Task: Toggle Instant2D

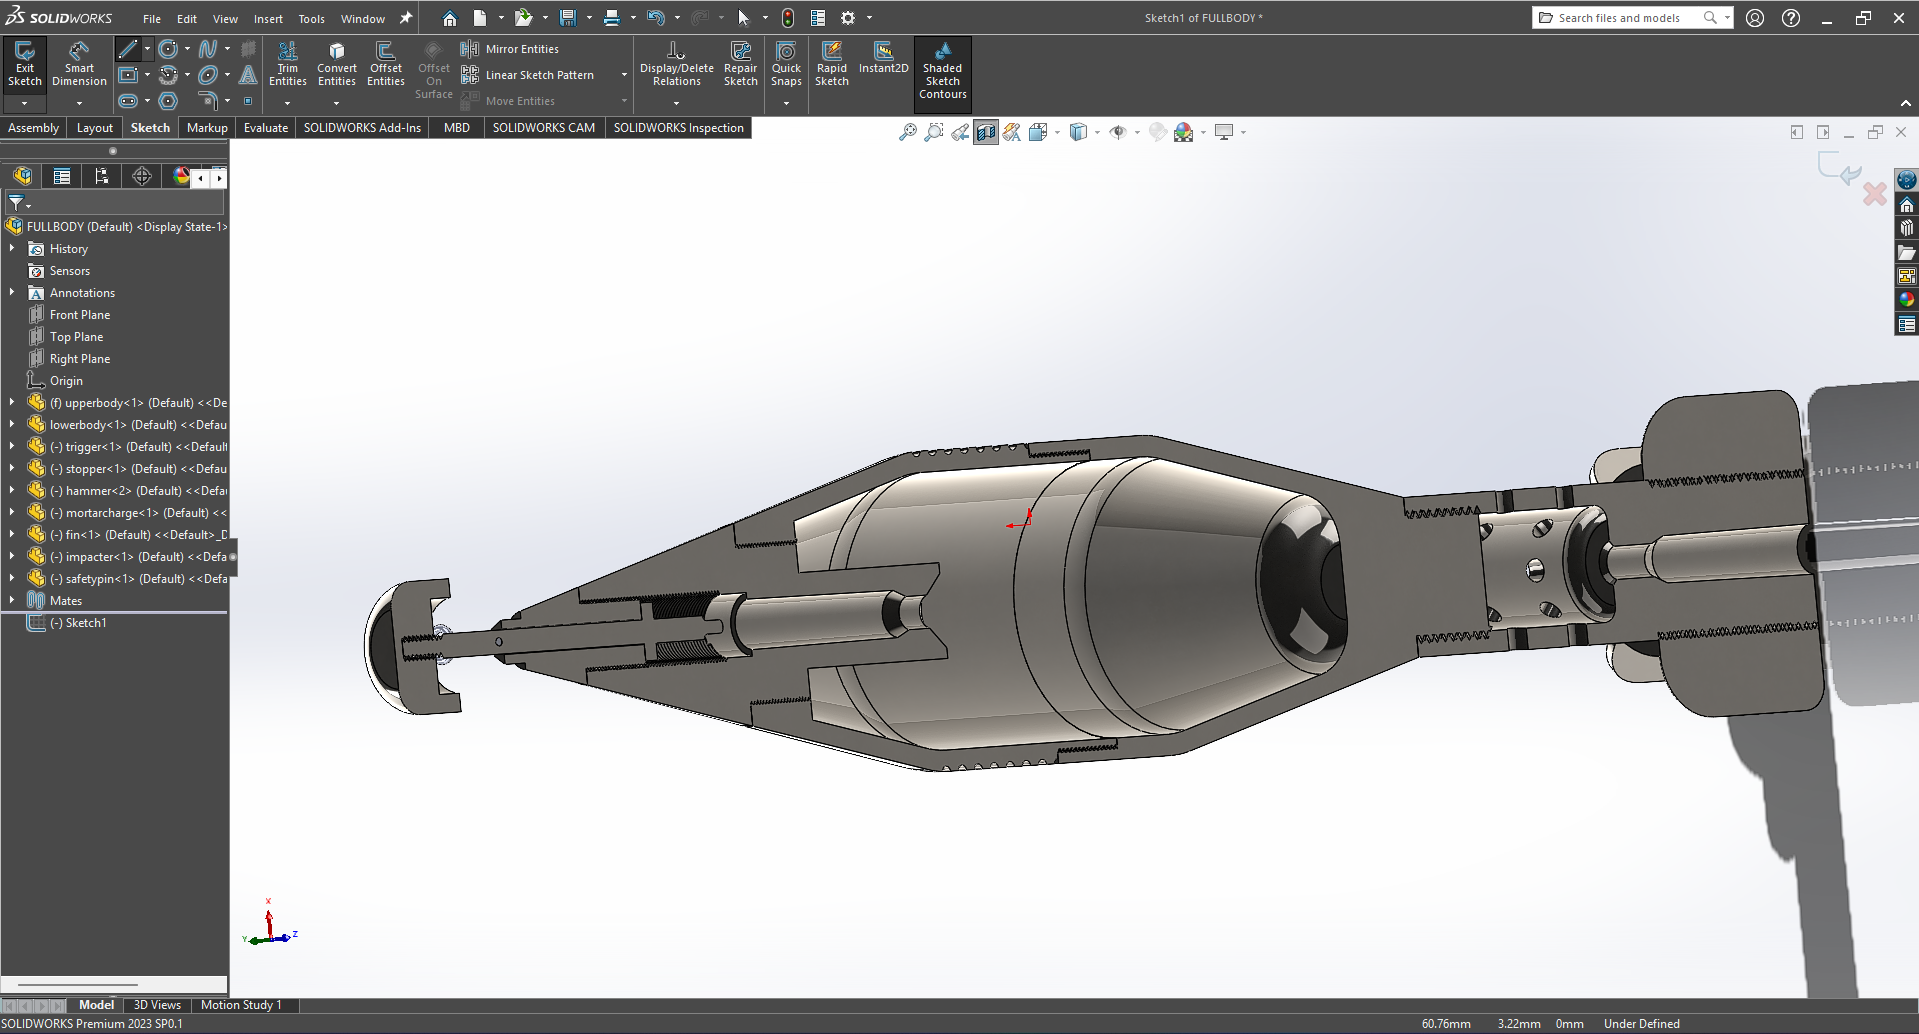Action: tap(884, 58)
